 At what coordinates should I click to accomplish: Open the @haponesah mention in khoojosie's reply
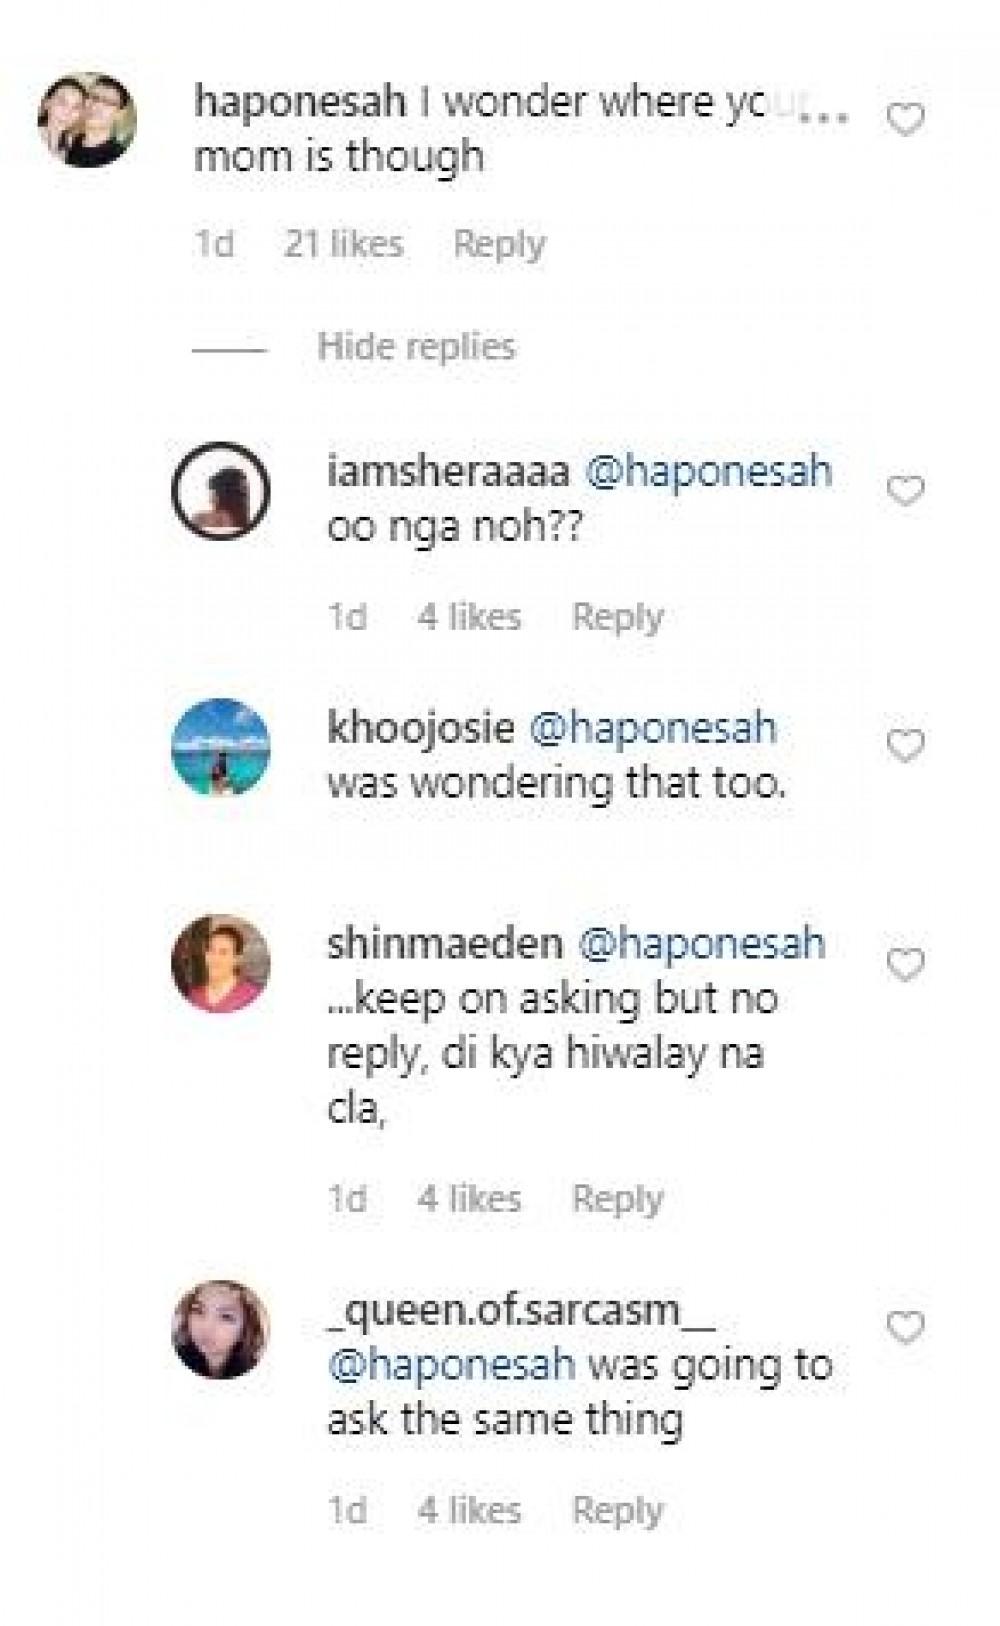pyautogui.click(x=652, y=728)
